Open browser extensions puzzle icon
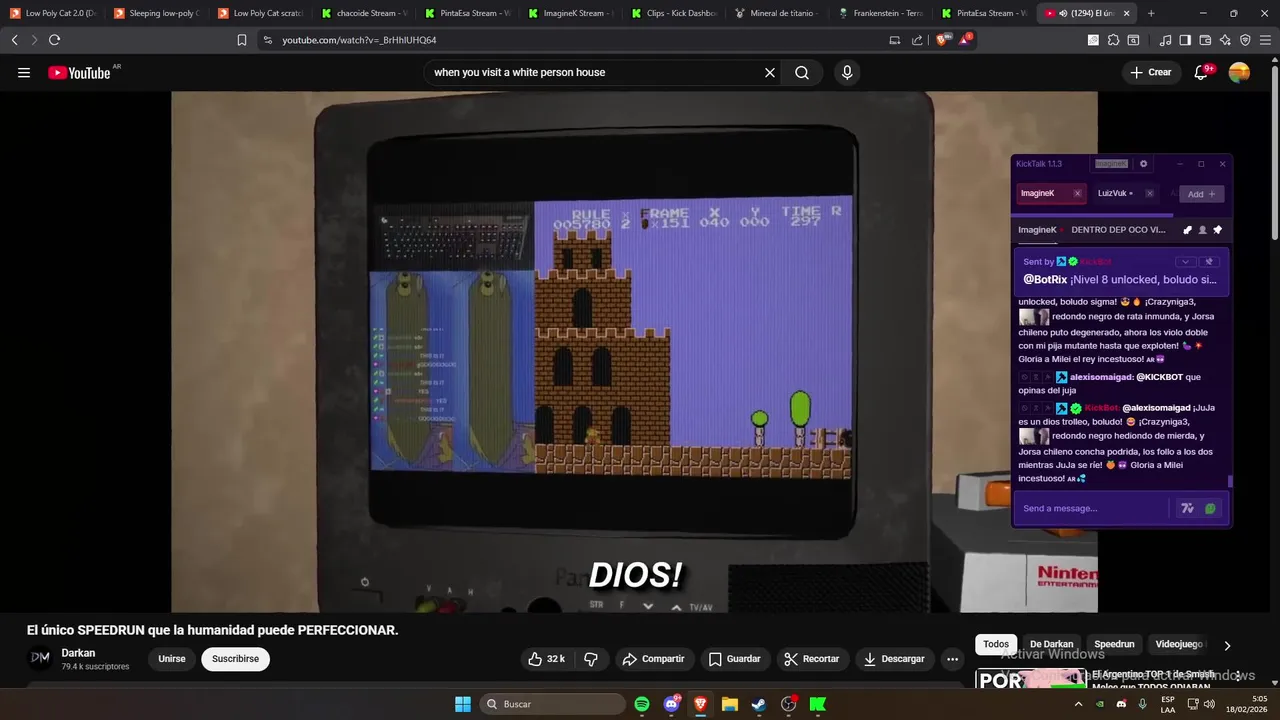The image size is (1280, 720). tap(1113, 40)
